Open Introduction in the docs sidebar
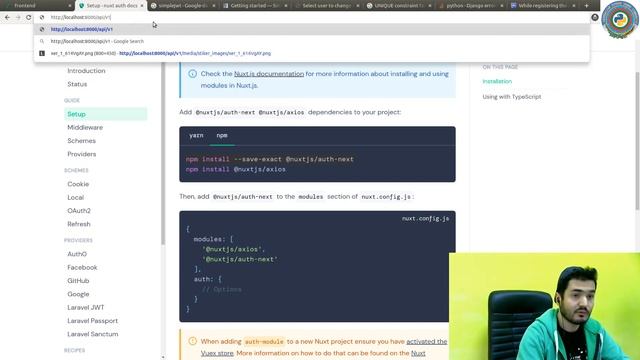This screenshot has height=360, width=640. (86, 71)
